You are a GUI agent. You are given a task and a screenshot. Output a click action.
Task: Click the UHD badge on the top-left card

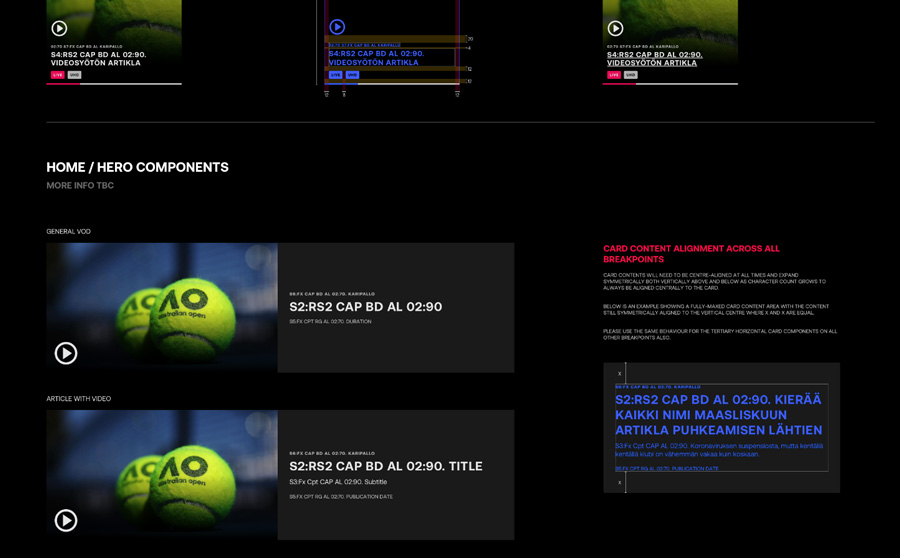click(74, 75)
